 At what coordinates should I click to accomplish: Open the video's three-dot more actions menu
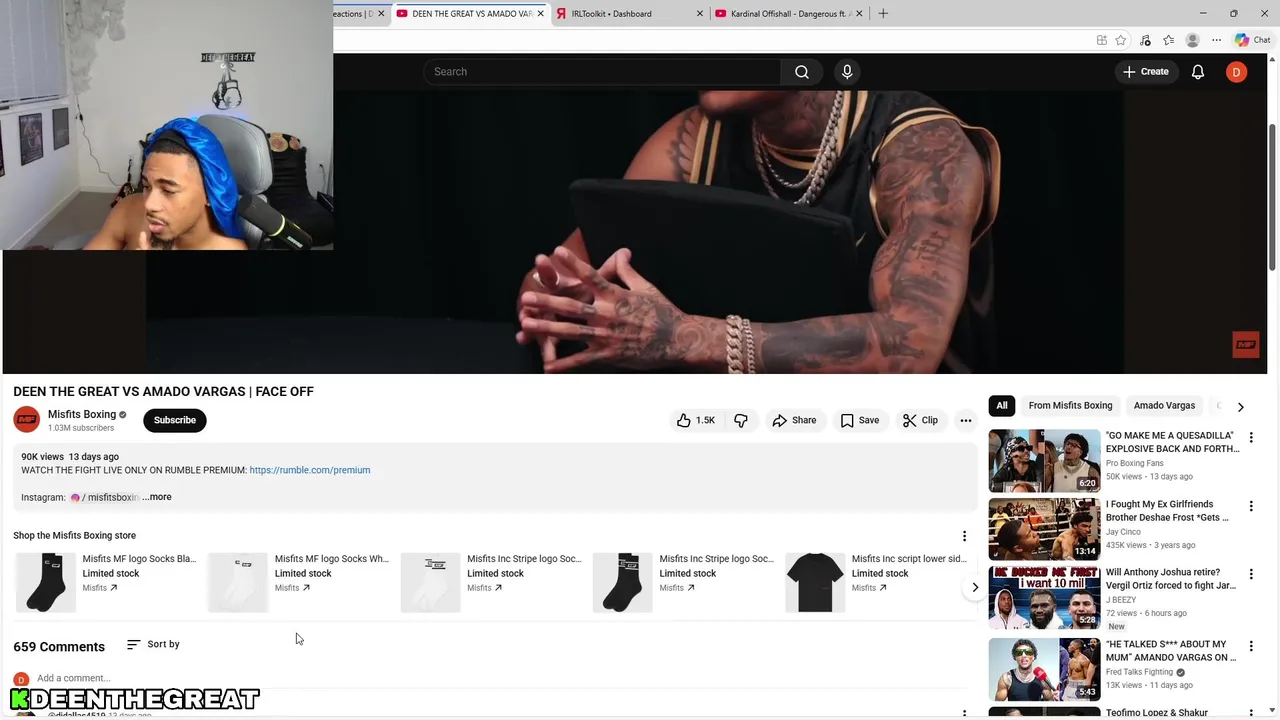[x=965, y=420]
